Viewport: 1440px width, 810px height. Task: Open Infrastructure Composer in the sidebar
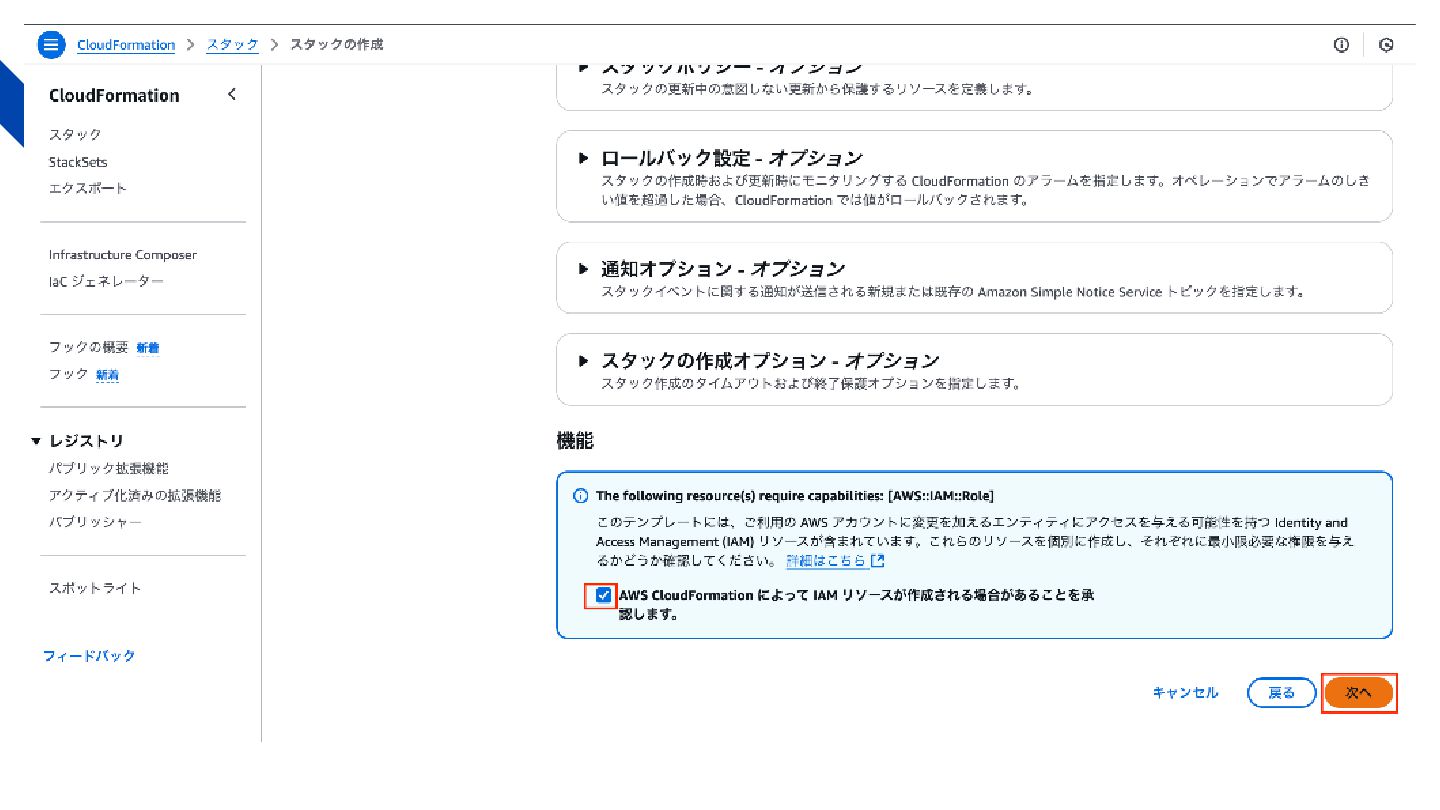click(x=123, y=255)
